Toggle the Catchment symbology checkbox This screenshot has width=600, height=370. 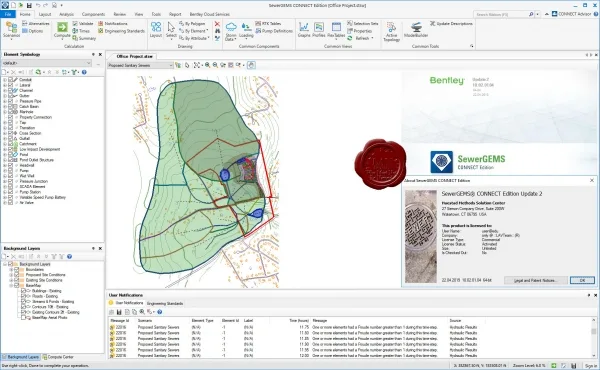click(10, 144)
